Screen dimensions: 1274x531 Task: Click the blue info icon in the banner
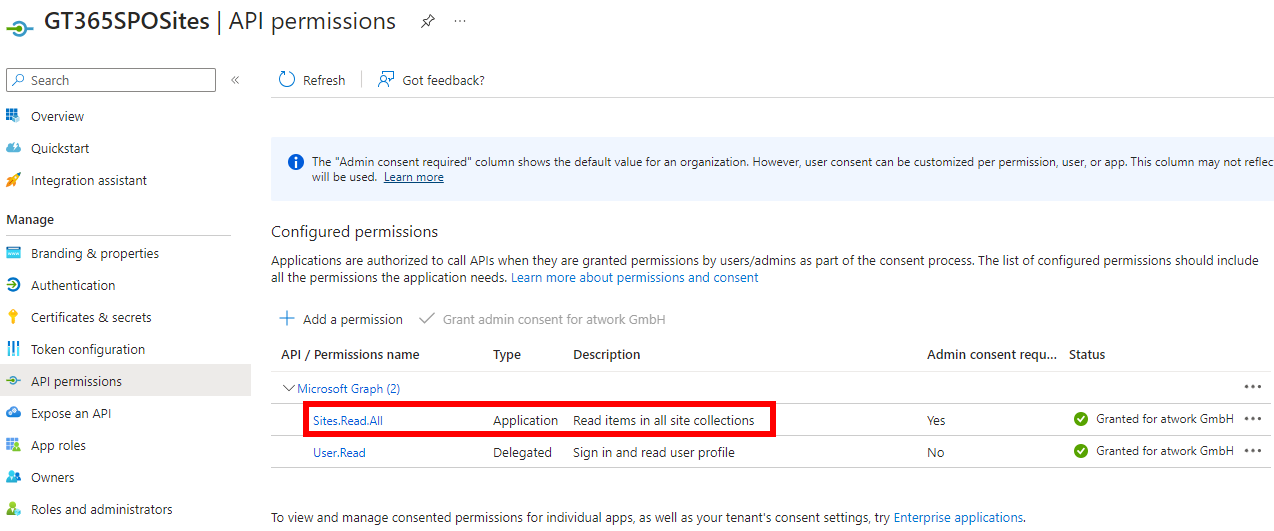[296, 162]
